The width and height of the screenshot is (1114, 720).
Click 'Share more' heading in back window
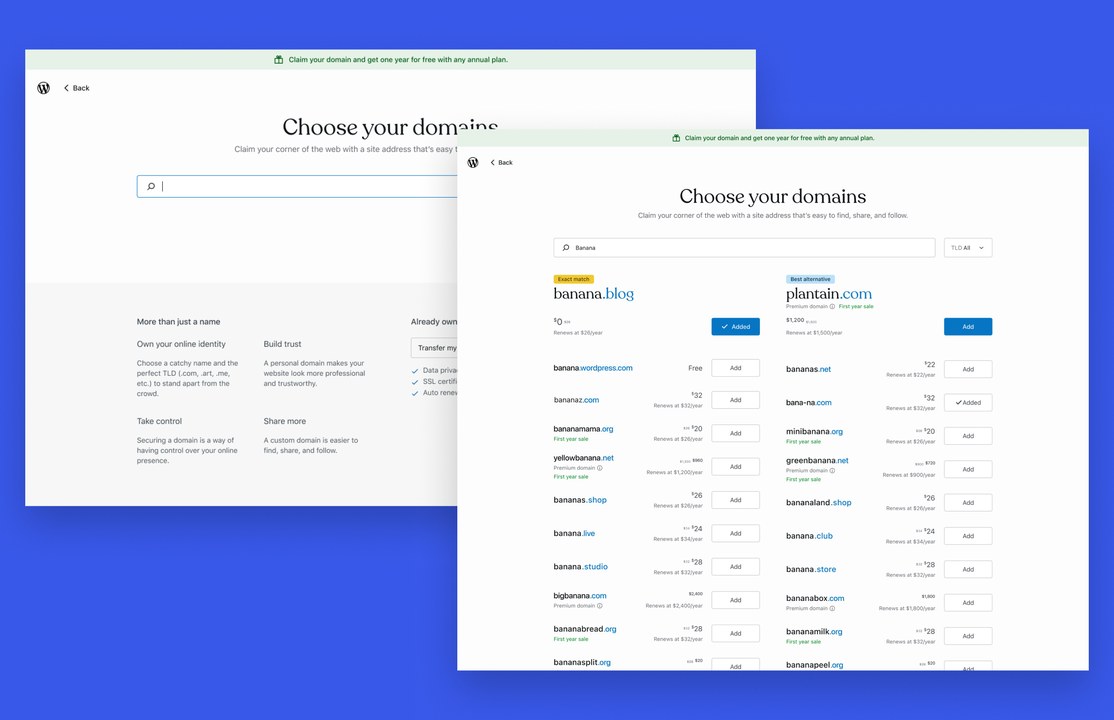[285, 421]
